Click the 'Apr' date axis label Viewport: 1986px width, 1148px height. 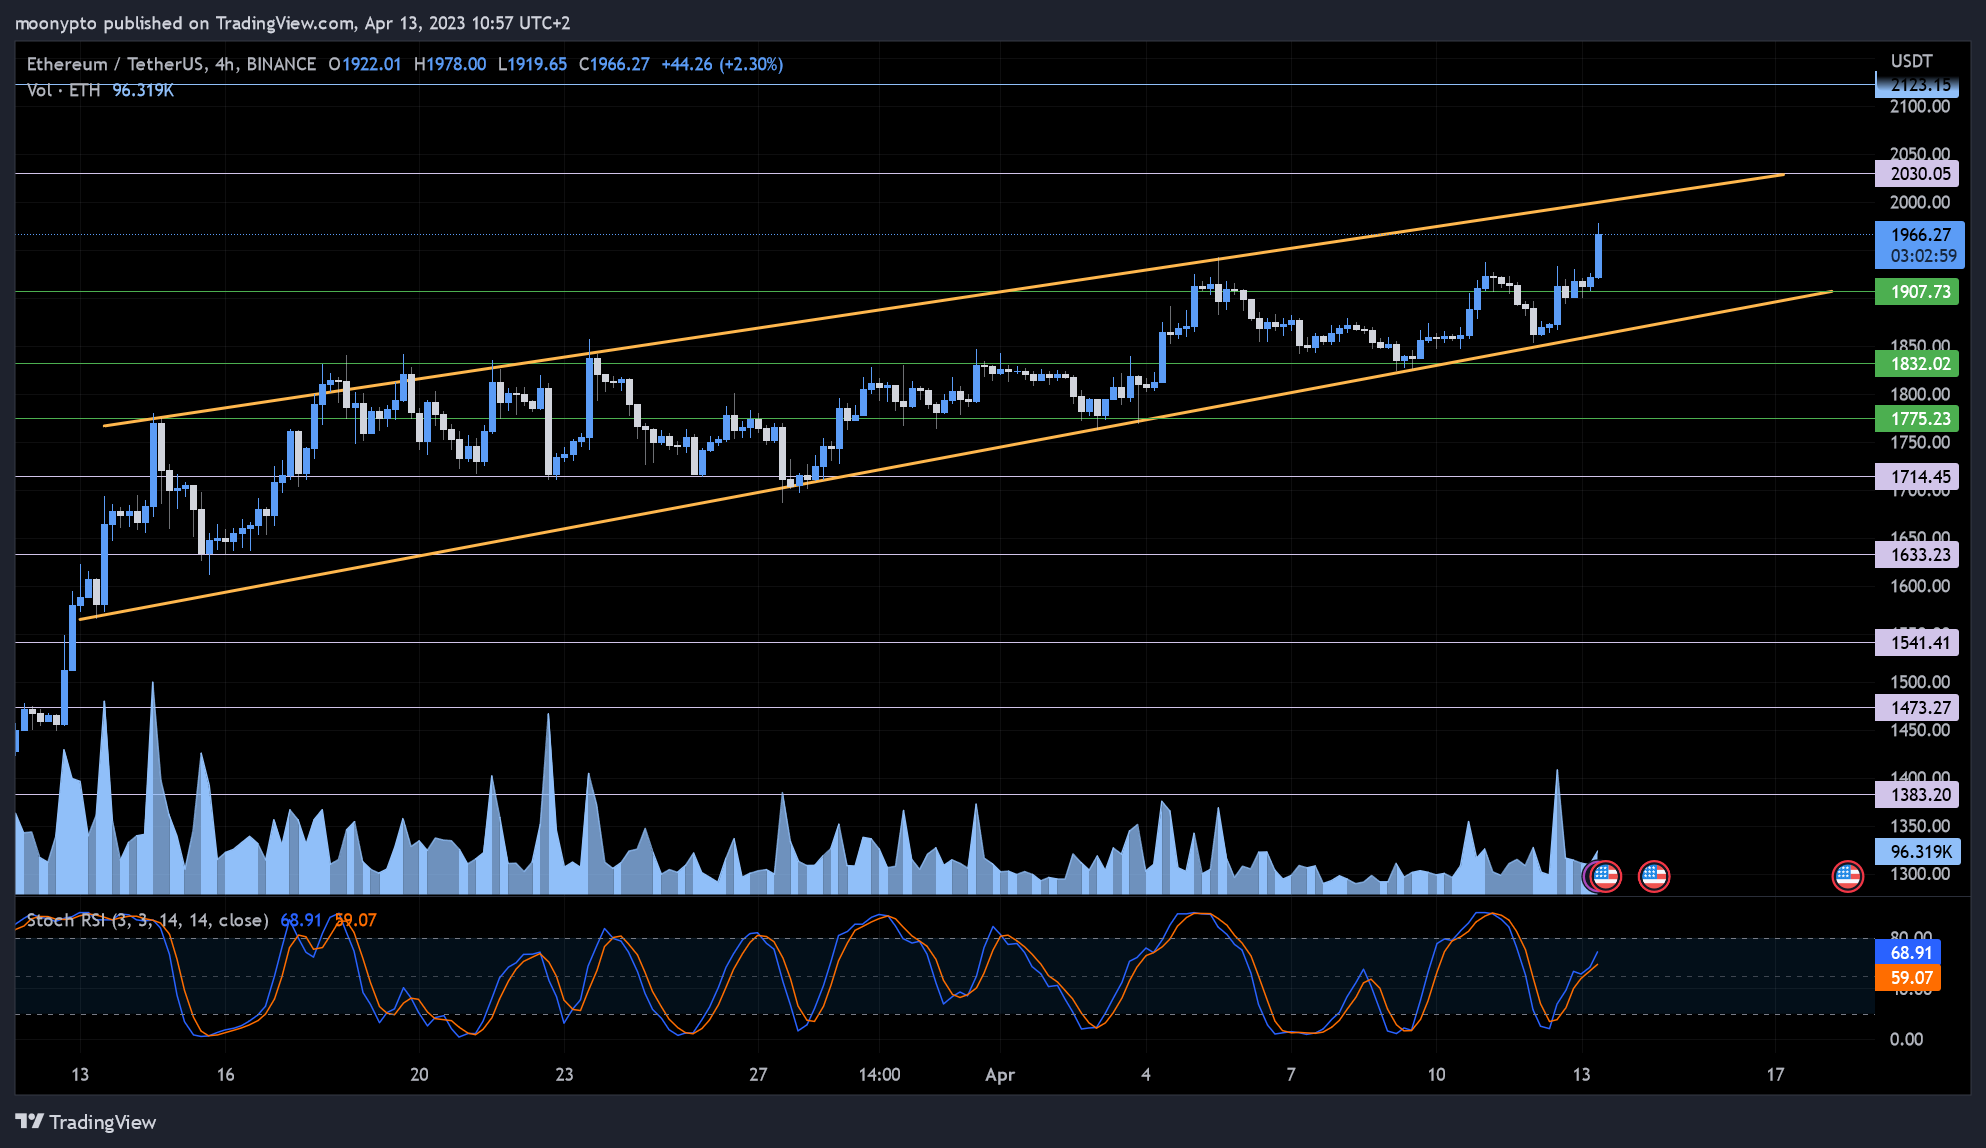[x=1000, y=1075]
